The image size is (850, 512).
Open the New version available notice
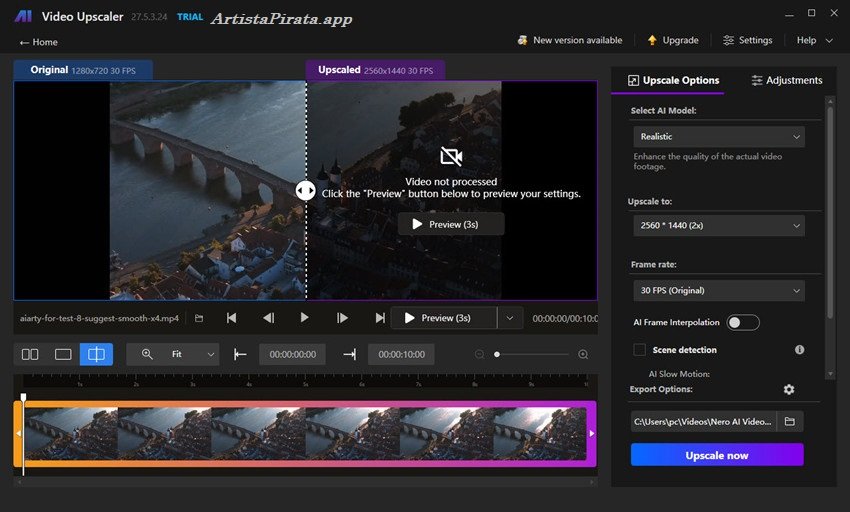(x=570, y=40)
